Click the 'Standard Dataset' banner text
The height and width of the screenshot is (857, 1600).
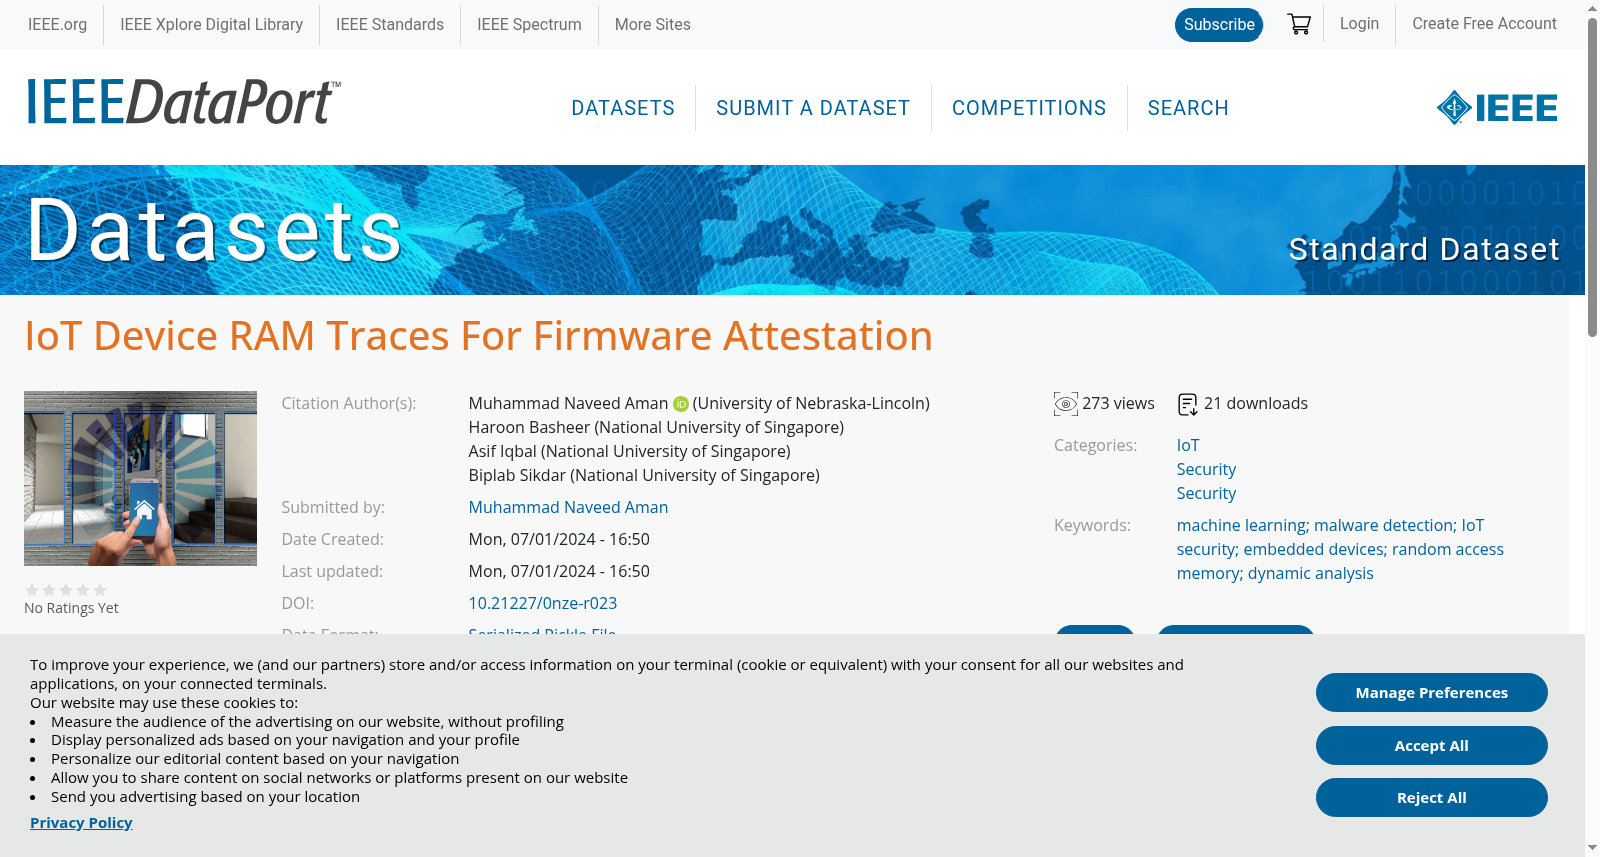coord(1424,249)
